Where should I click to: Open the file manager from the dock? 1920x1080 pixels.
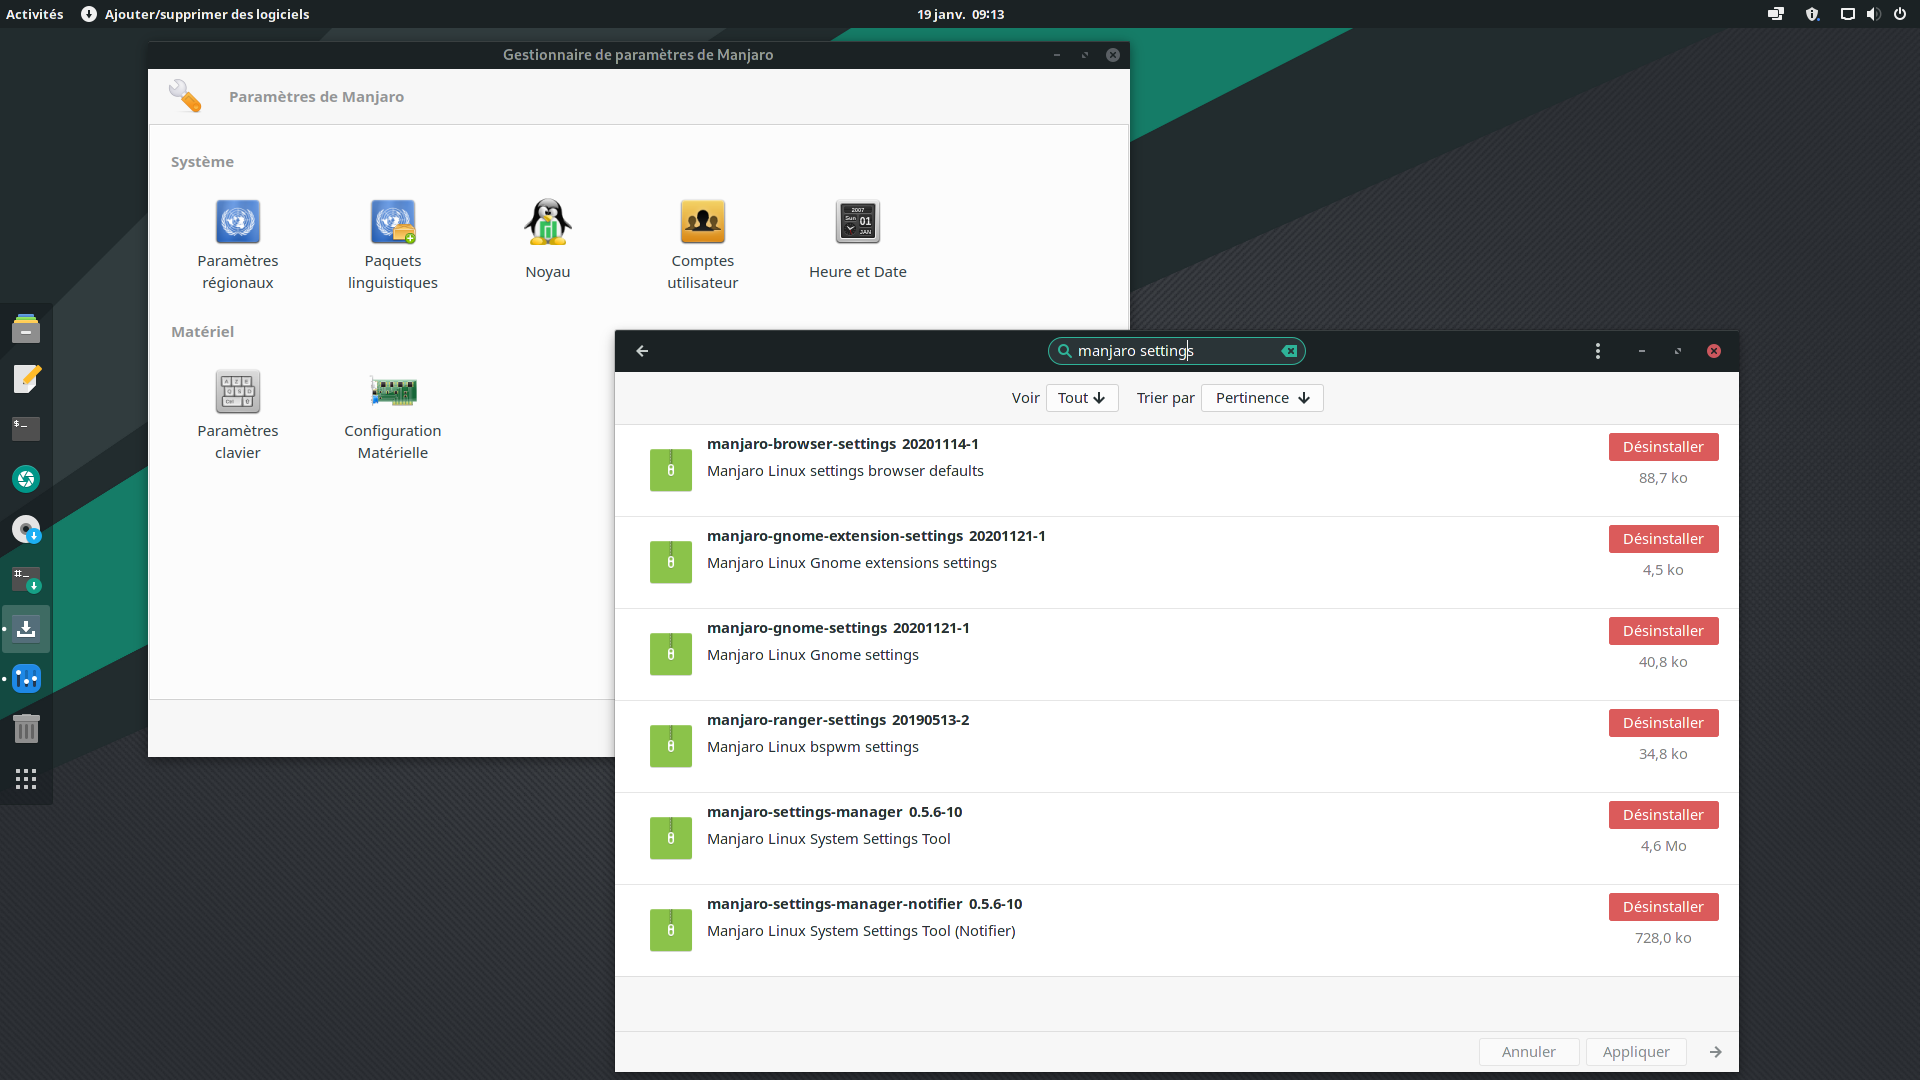tap(26, 329)
